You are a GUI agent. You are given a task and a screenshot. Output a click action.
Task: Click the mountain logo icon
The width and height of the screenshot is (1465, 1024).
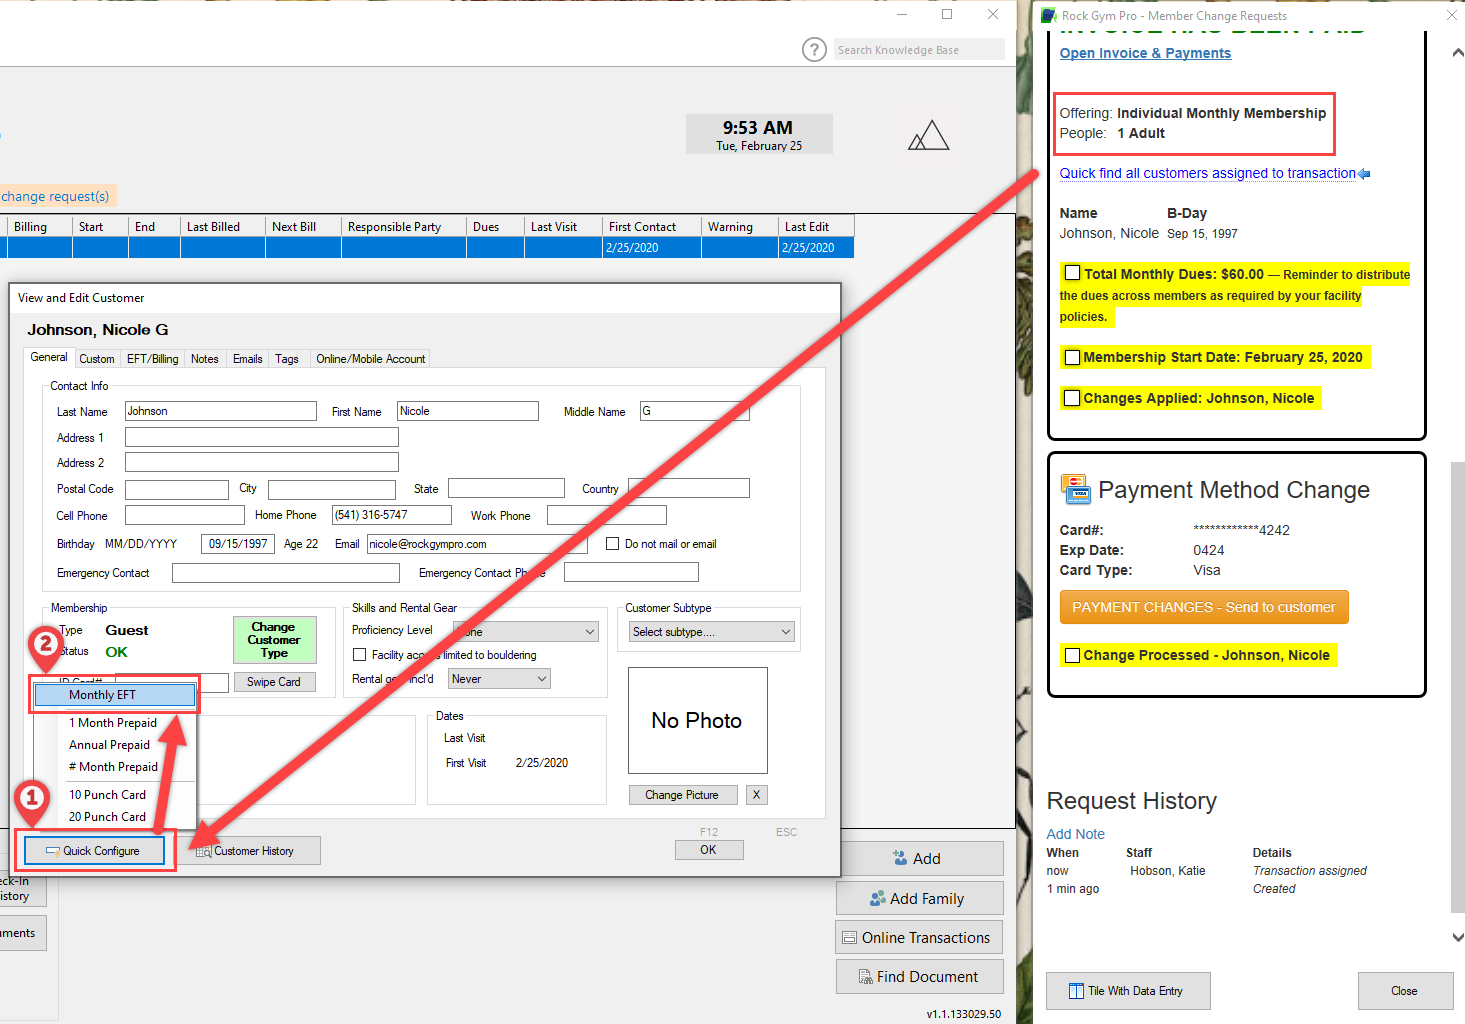point(928,135)
